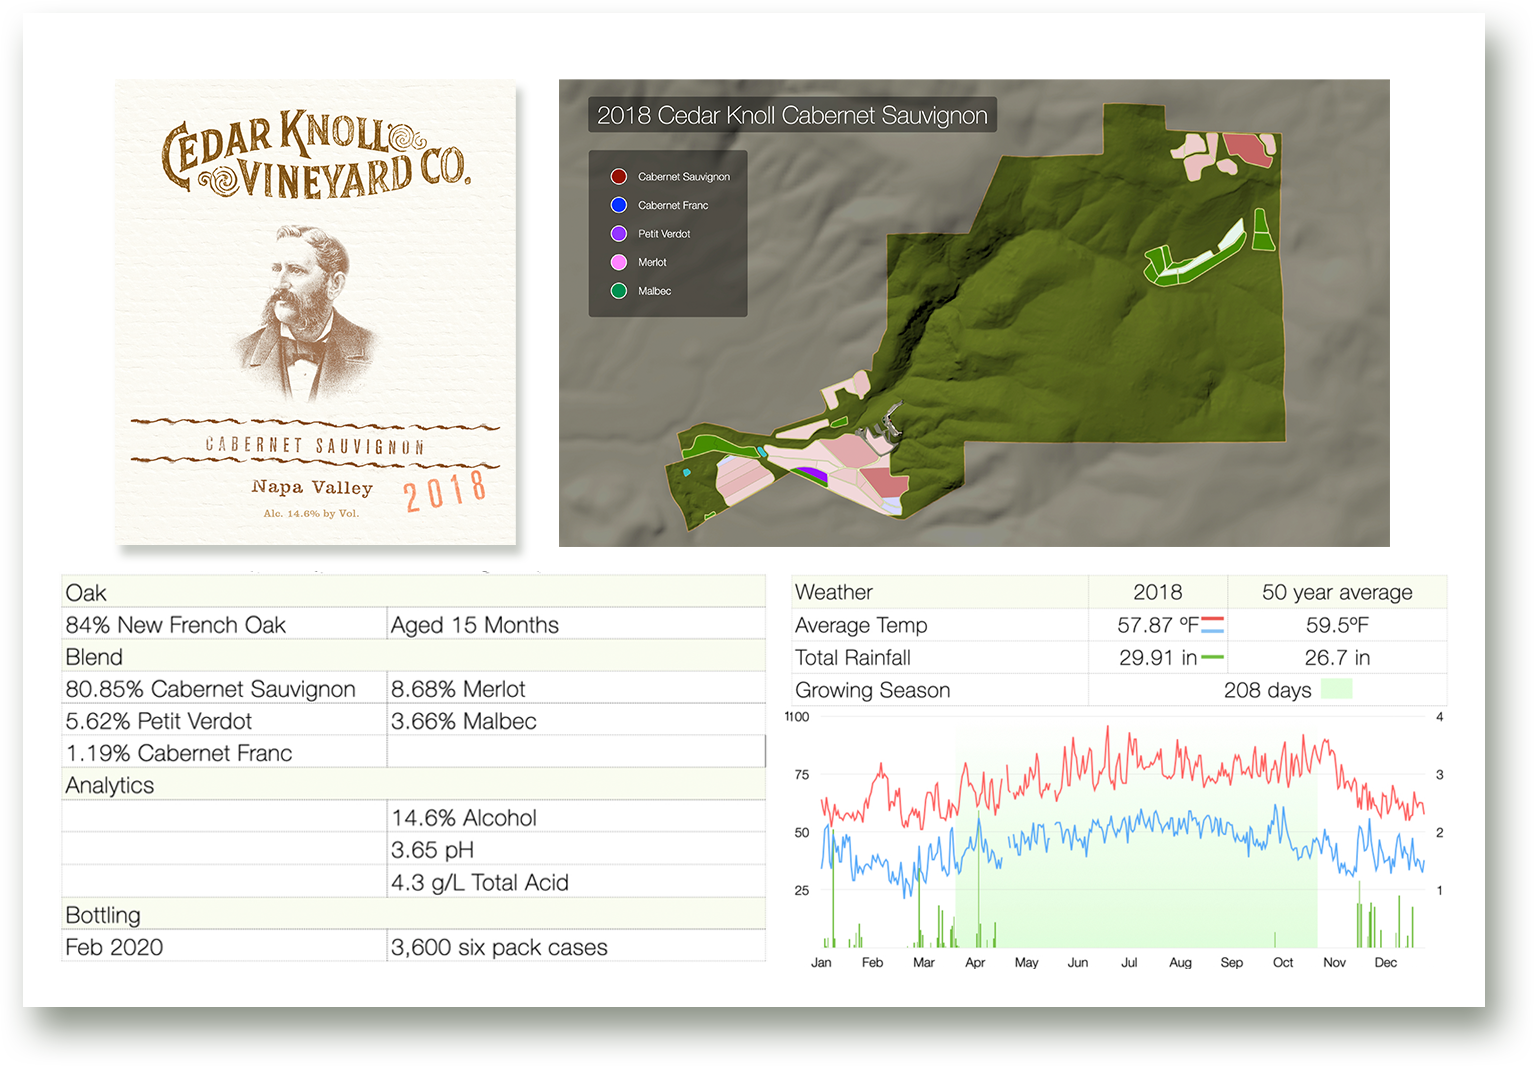Select the '4.3 g/L Total Acid' cell
The height and width of the screenshot is (1066, 1534).
pyautogui.click(x=576, y=881)
